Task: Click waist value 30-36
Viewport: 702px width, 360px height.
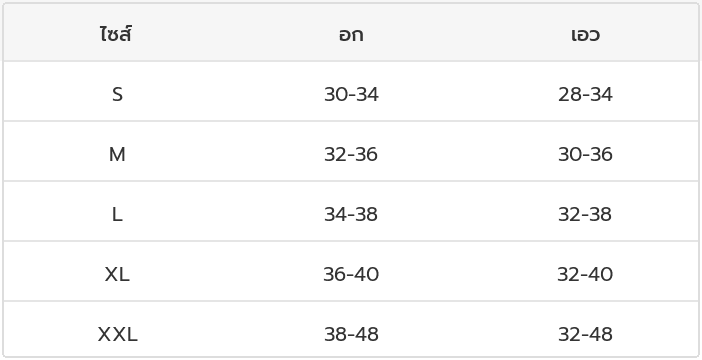Action: pyautogui.click(x=585, y=154)
